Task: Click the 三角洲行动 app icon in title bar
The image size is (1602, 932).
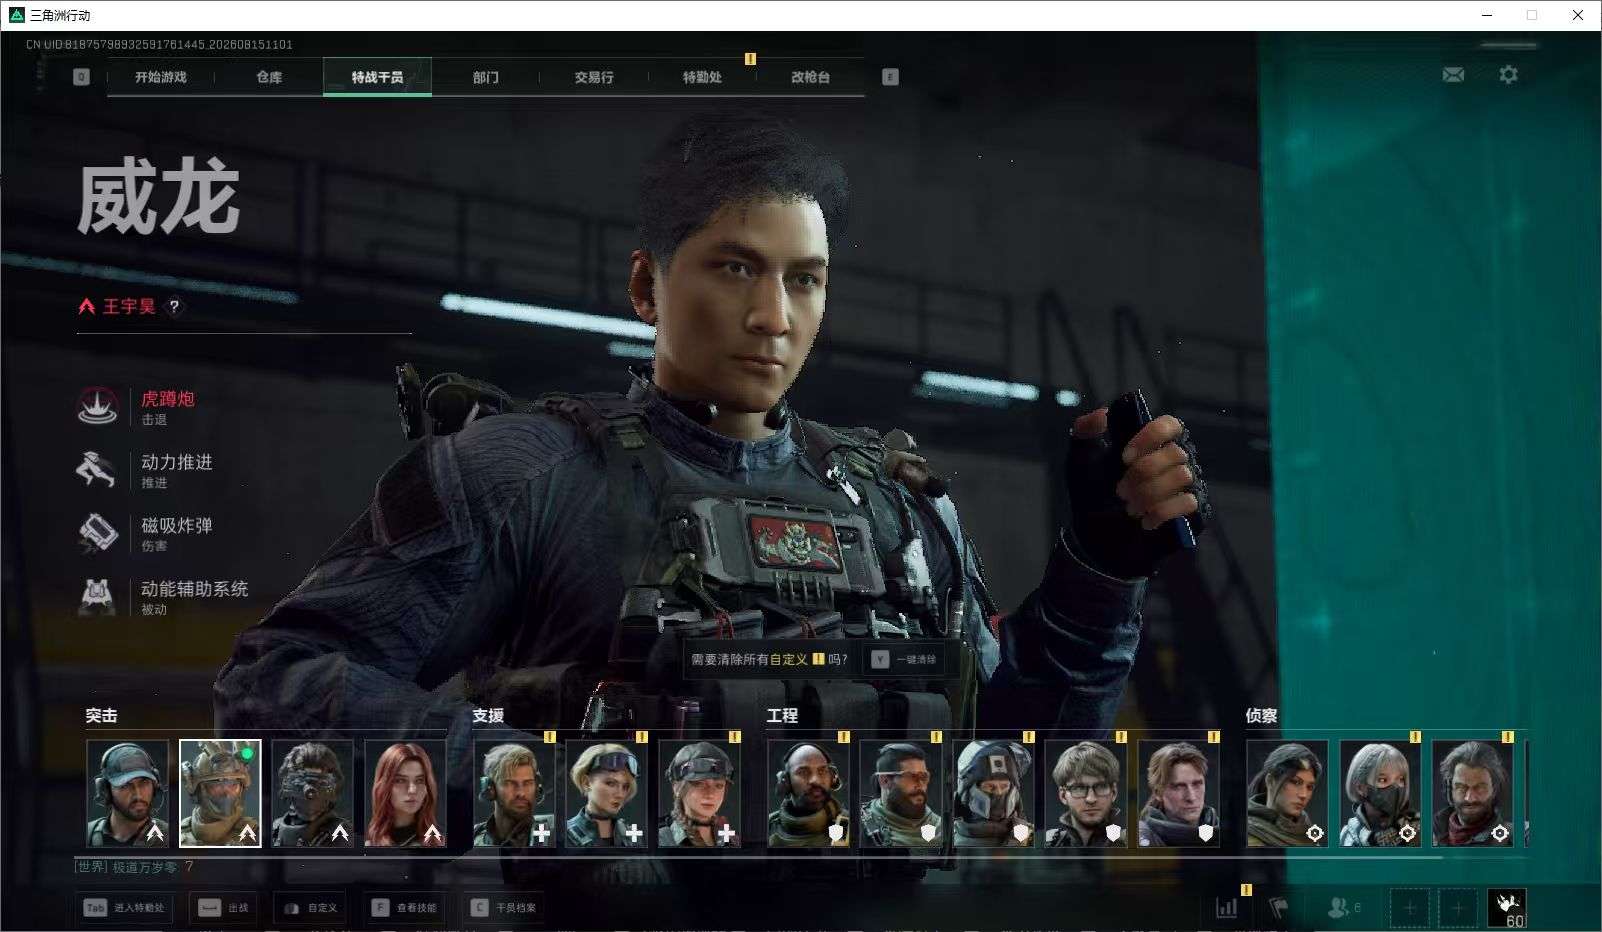Action: [16, 15]
